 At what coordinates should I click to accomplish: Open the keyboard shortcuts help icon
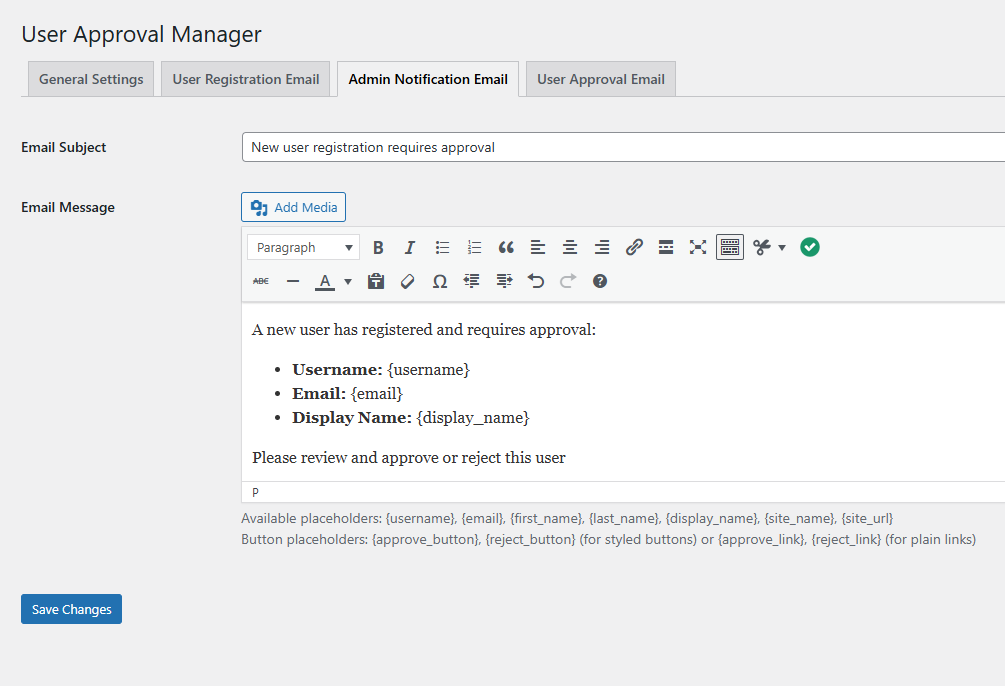click(x=600, y=281)
